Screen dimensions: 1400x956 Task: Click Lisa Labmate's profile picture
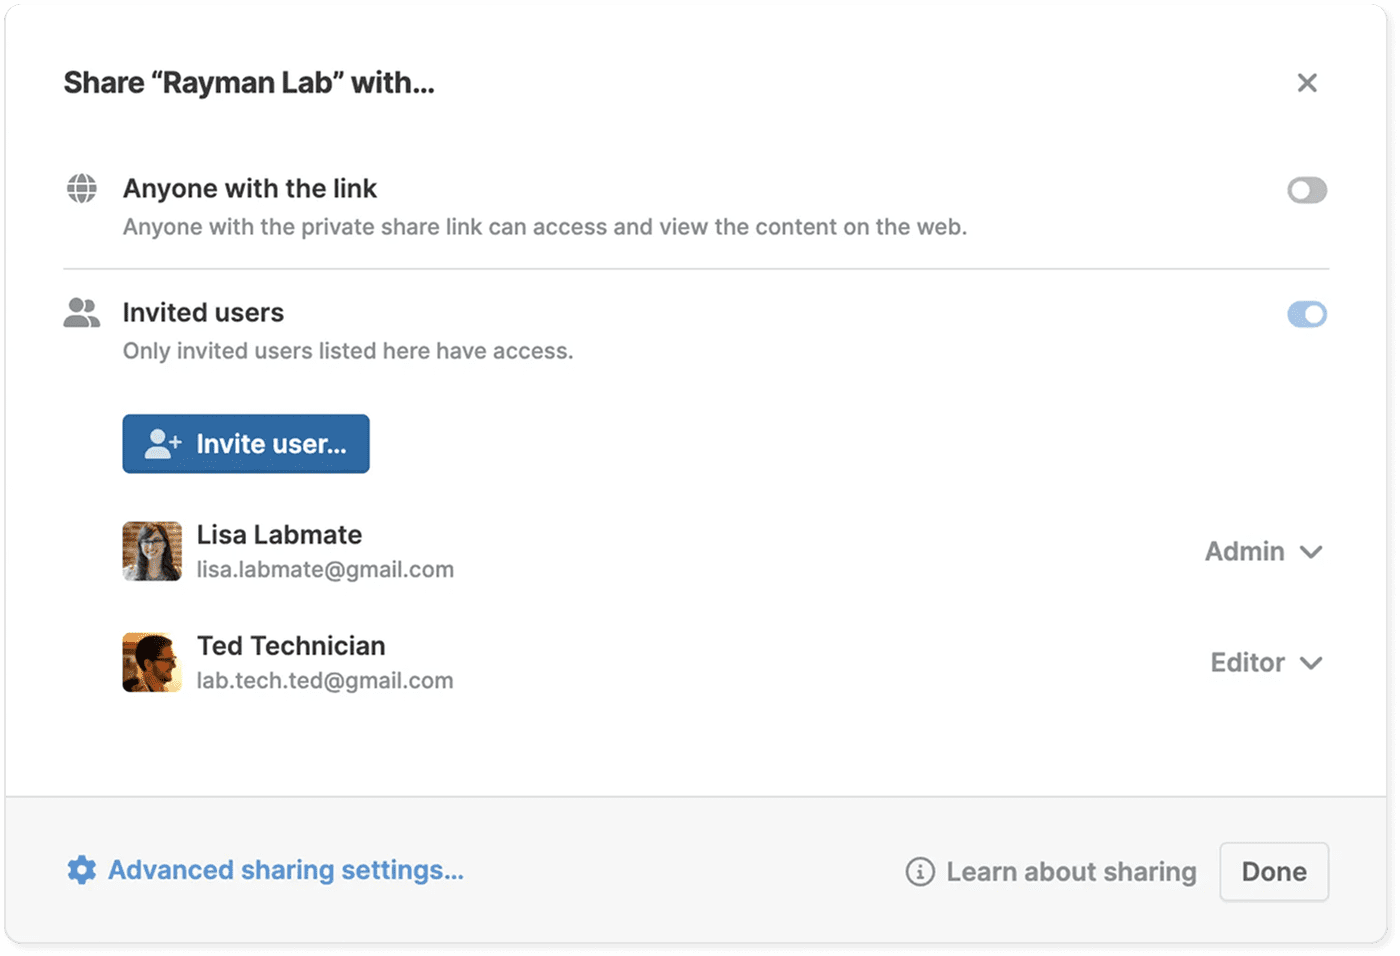pos(151,551)
